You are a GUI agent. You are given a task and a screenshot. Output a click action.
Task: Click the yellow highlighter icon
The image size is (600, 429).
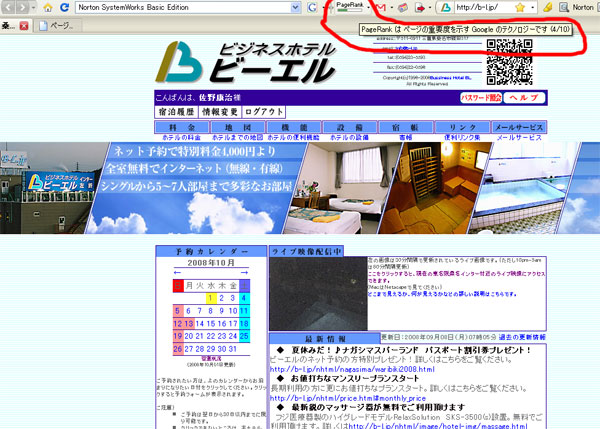548,7
